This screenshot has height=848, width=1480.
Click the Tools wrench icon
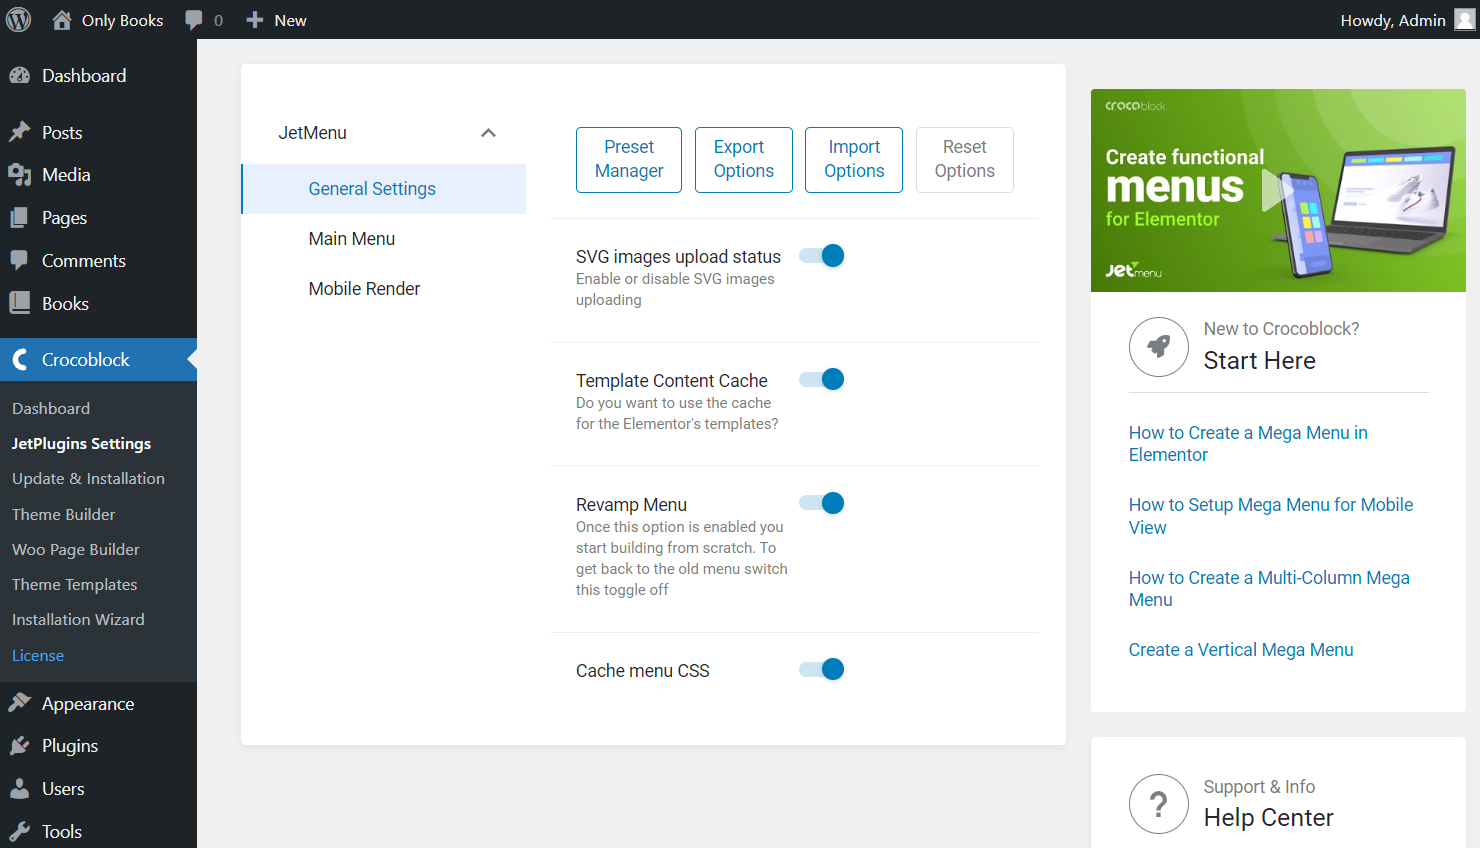19,832
